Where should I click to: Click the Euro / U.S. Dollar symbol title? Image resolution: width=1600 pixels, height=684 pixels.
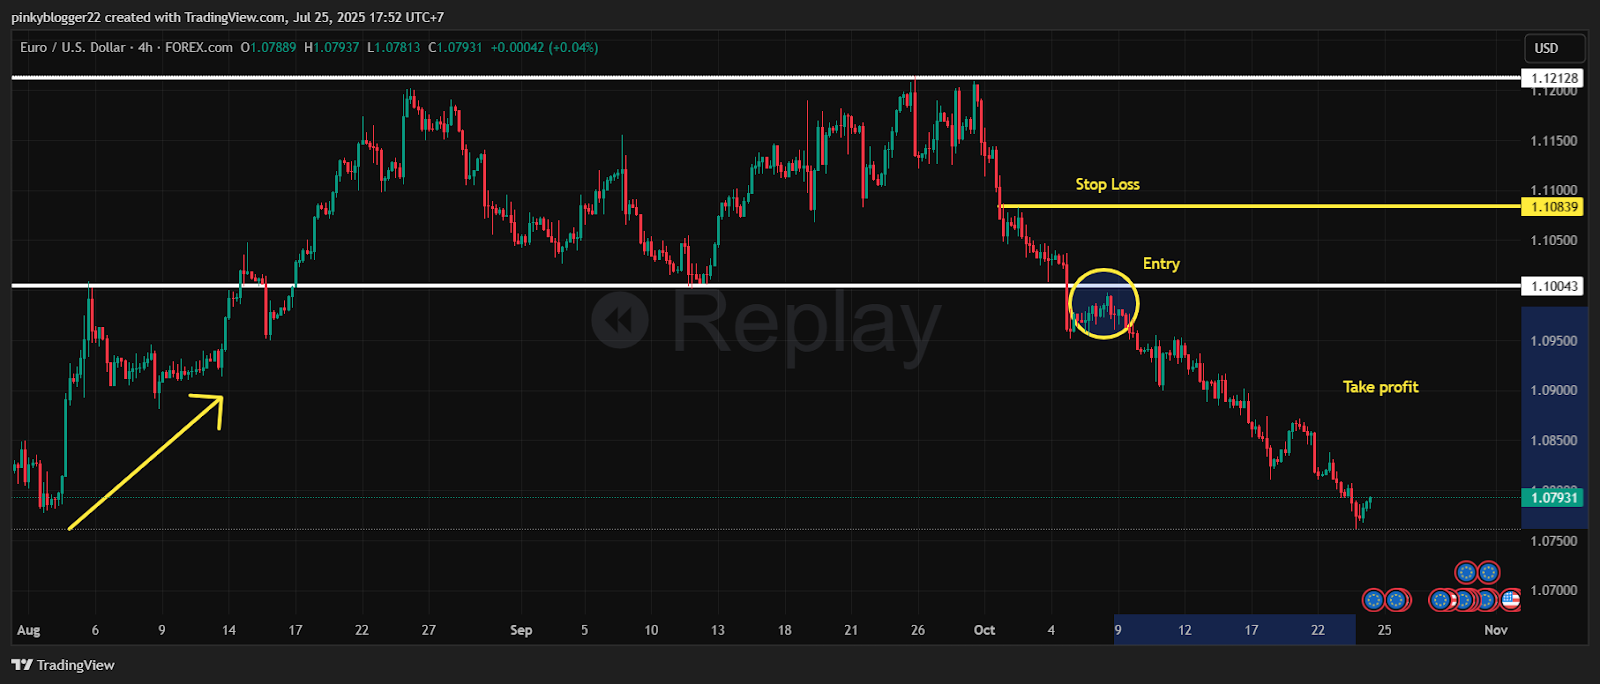pyautogui.click(x=73, y=47)
